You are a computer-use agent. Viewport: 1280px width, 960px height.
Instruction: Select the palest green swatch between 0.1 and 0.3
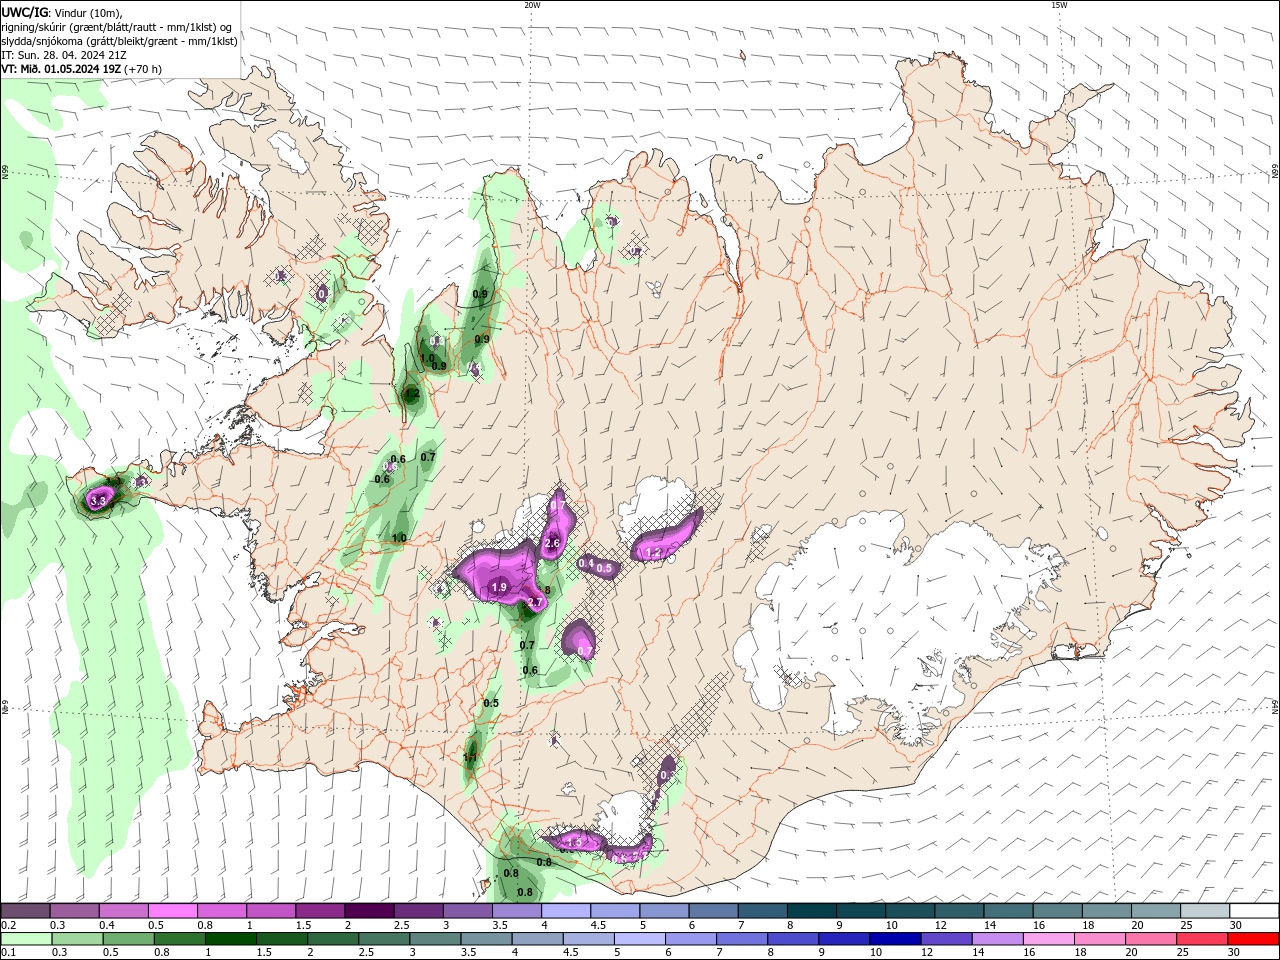tap(27, 939)
